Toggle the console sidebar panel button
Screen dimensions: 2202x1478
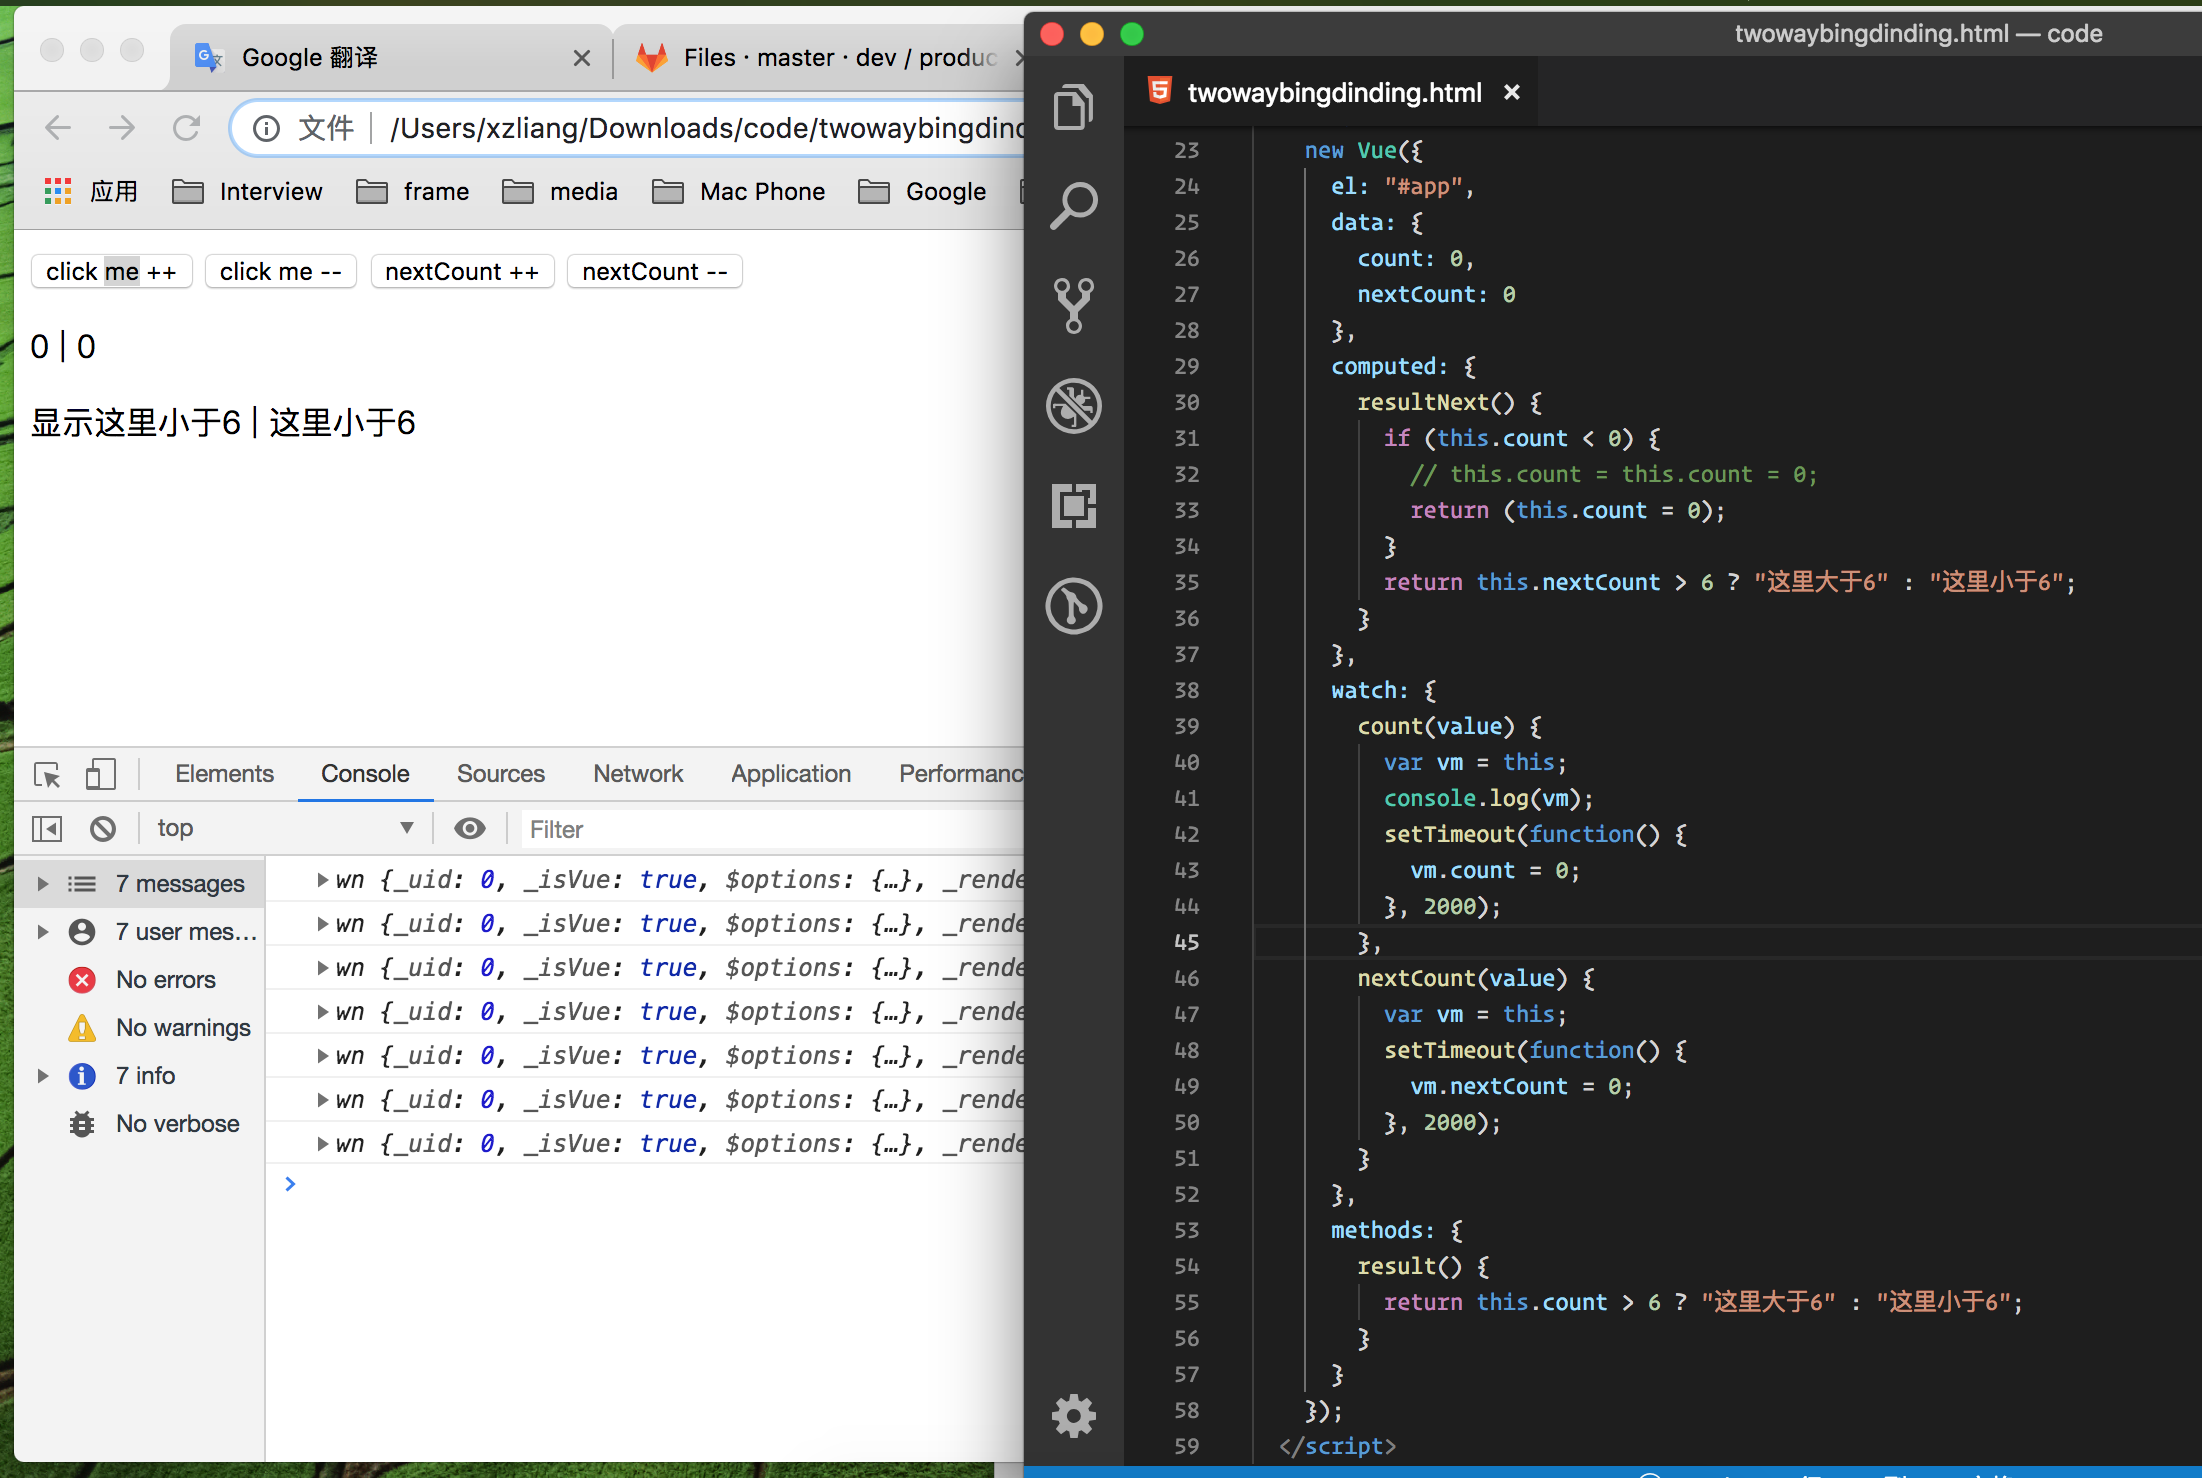click(x=47, y=828)
